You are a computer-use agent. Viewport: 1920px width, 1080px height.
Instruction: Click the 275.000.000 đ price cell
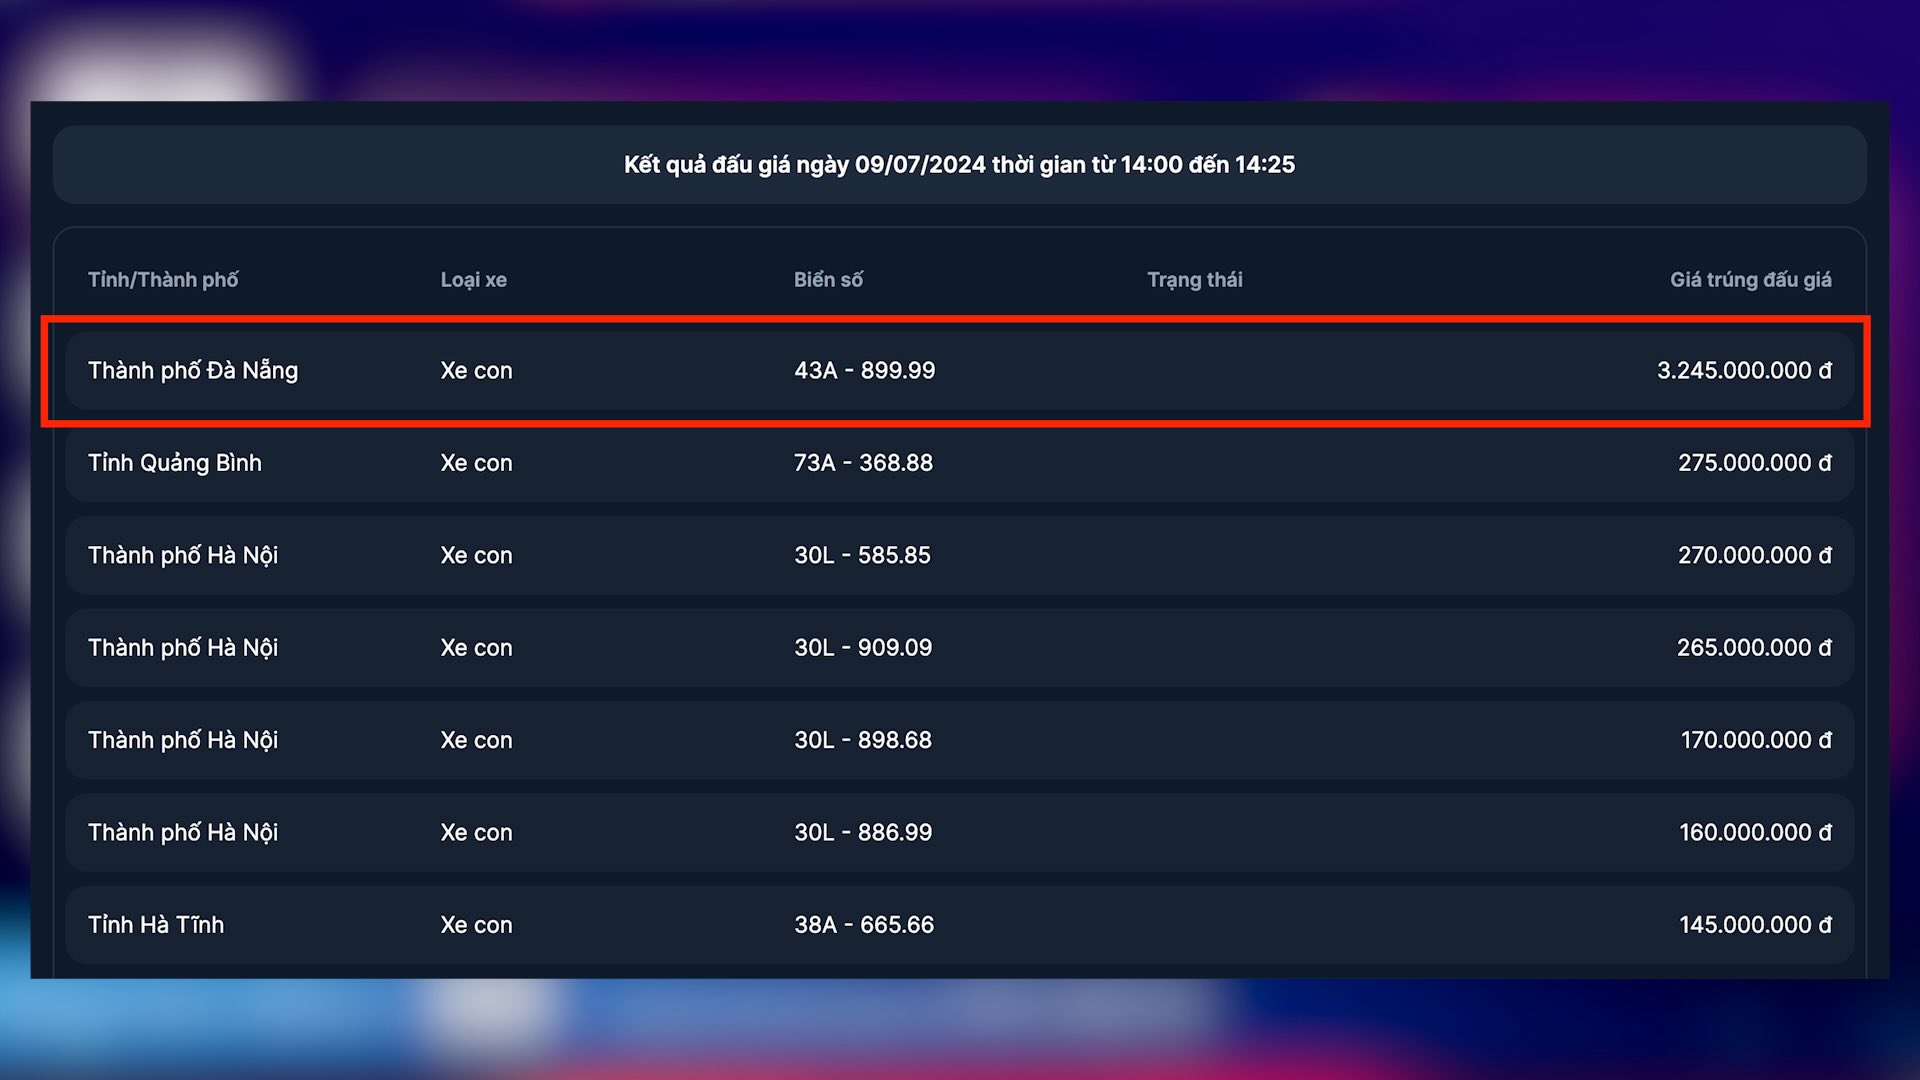pyautogui.click(x=1754, y=463)
